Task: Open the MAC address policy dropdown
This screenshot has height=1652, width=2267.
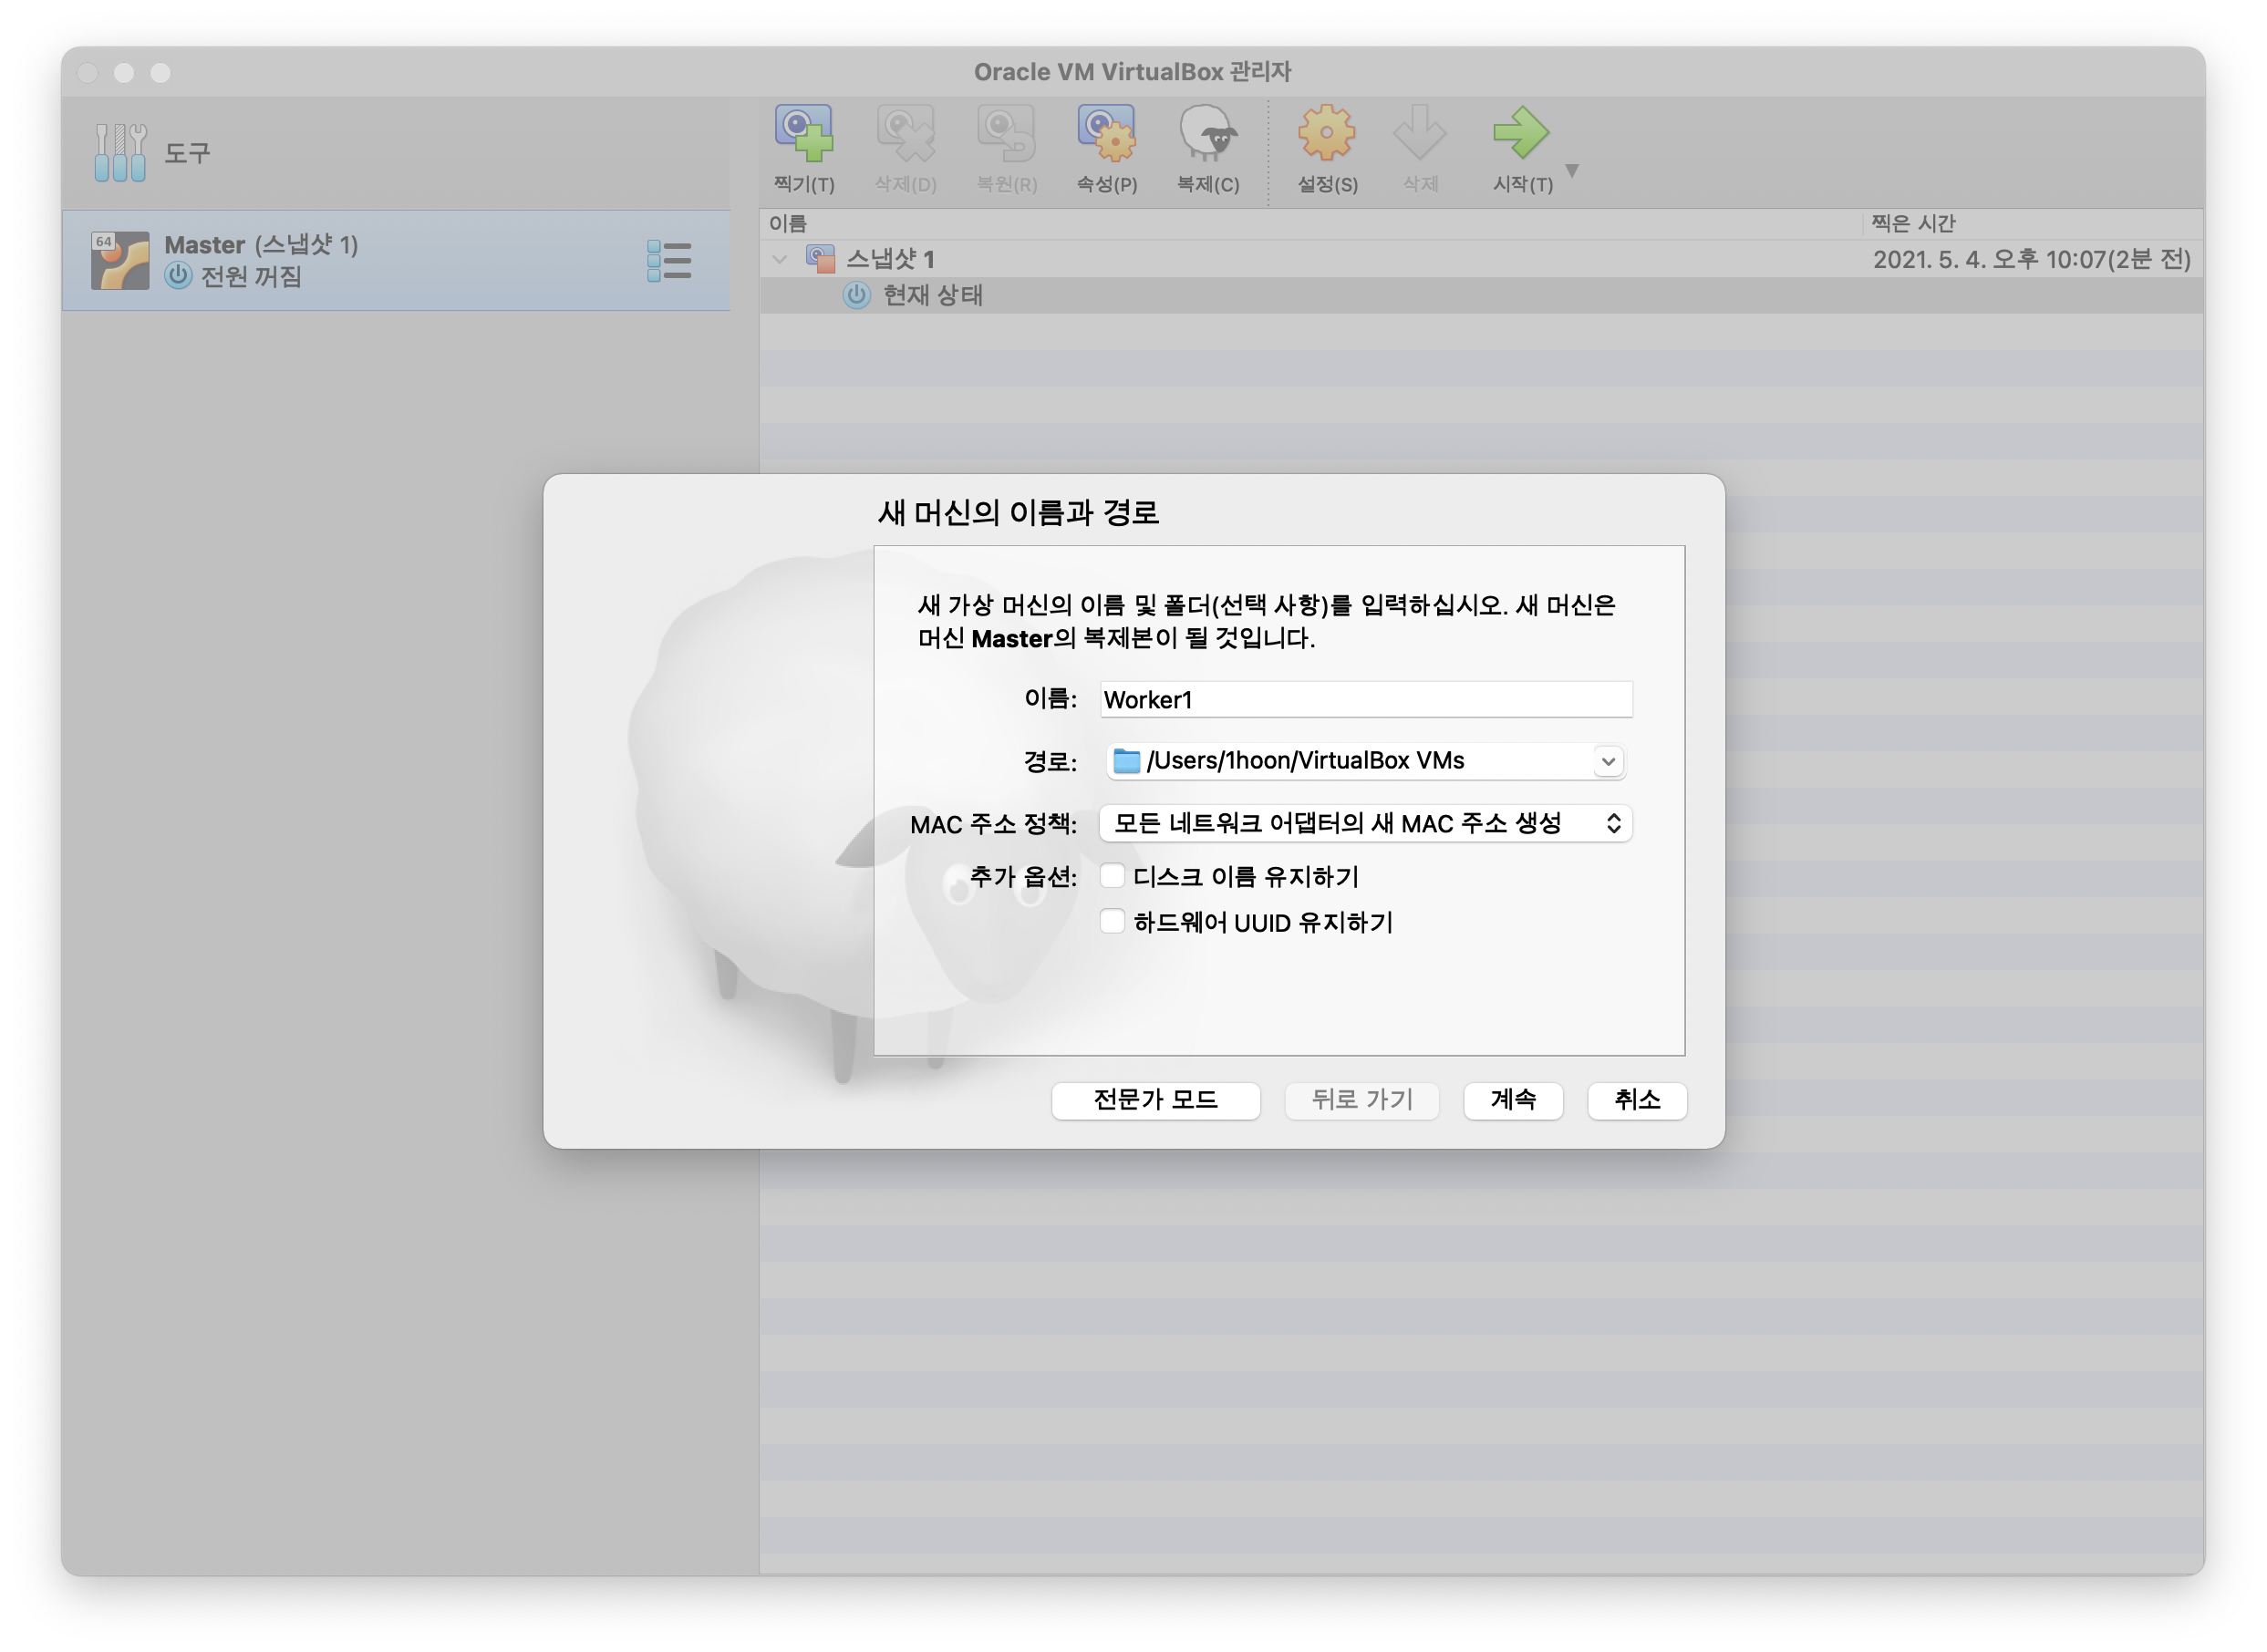Action: click(x=1365, y=823)
